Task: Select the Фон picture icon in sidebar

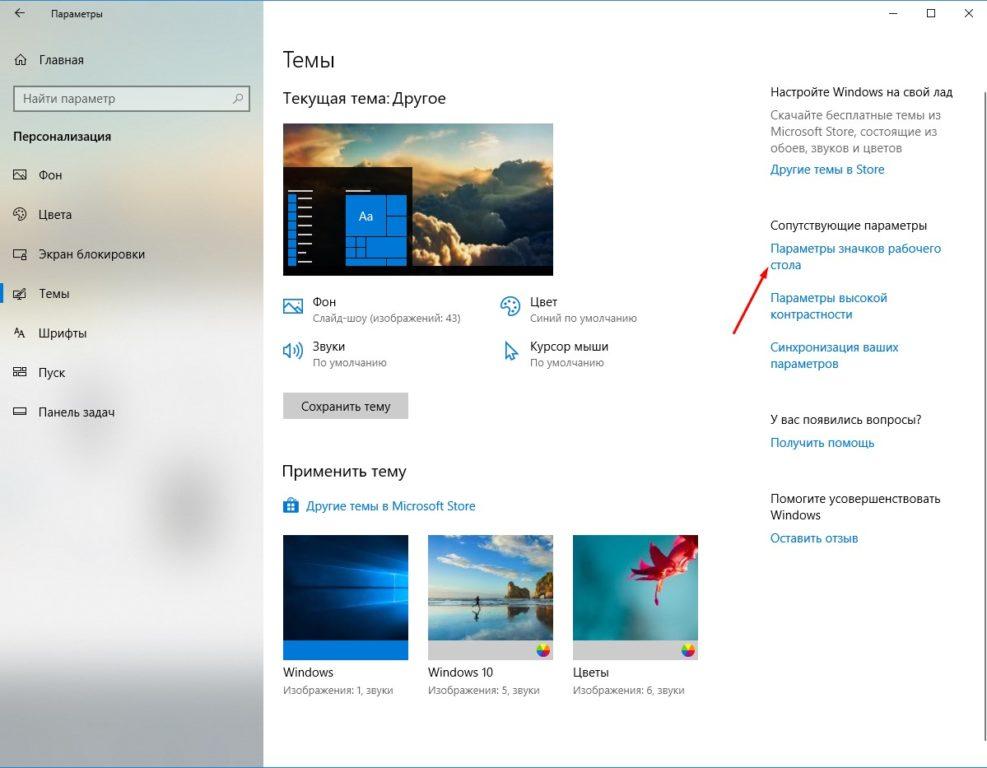Action: [x=20, y=174]
